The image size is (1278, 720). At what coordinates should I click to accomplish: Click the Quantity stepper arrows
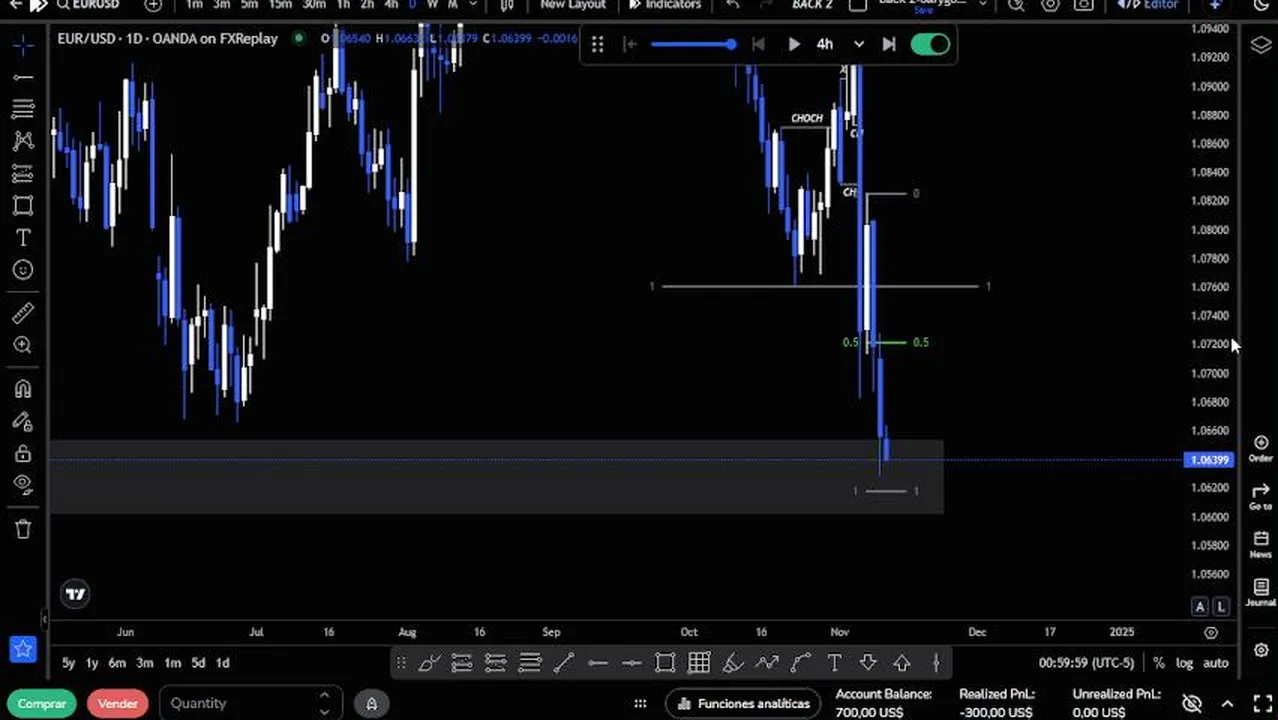pos(324,703)
